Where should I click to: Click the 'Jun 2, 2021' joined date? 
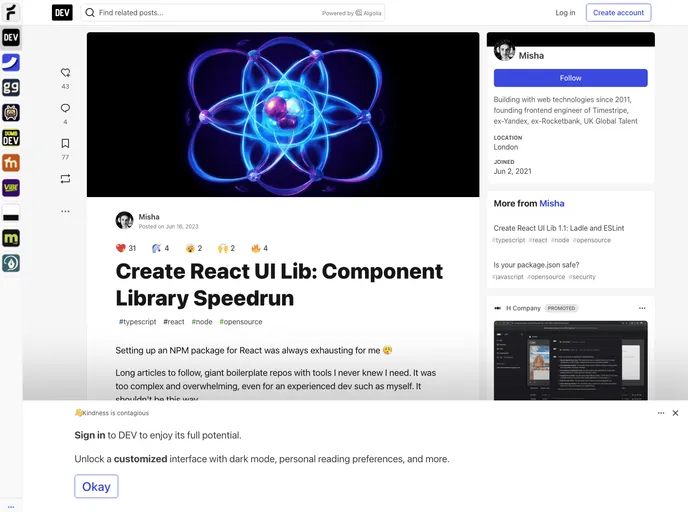click(x=512, y=171)
